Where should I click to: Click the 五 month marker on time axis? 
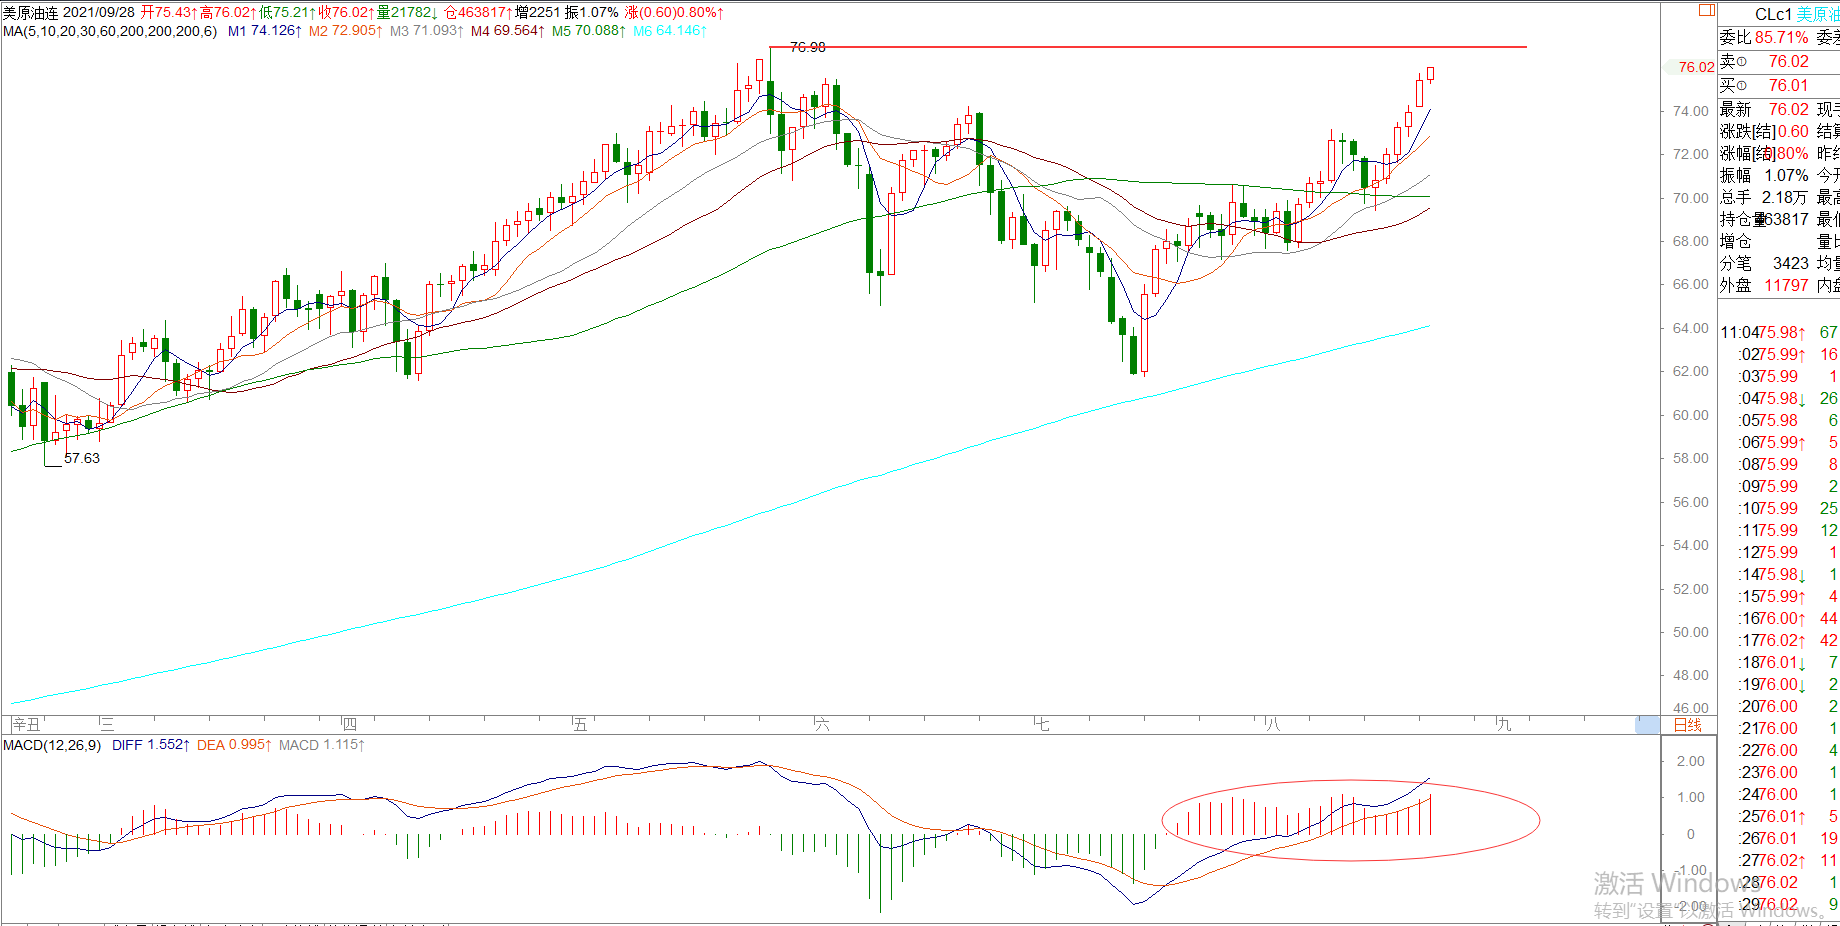point(580,725)
